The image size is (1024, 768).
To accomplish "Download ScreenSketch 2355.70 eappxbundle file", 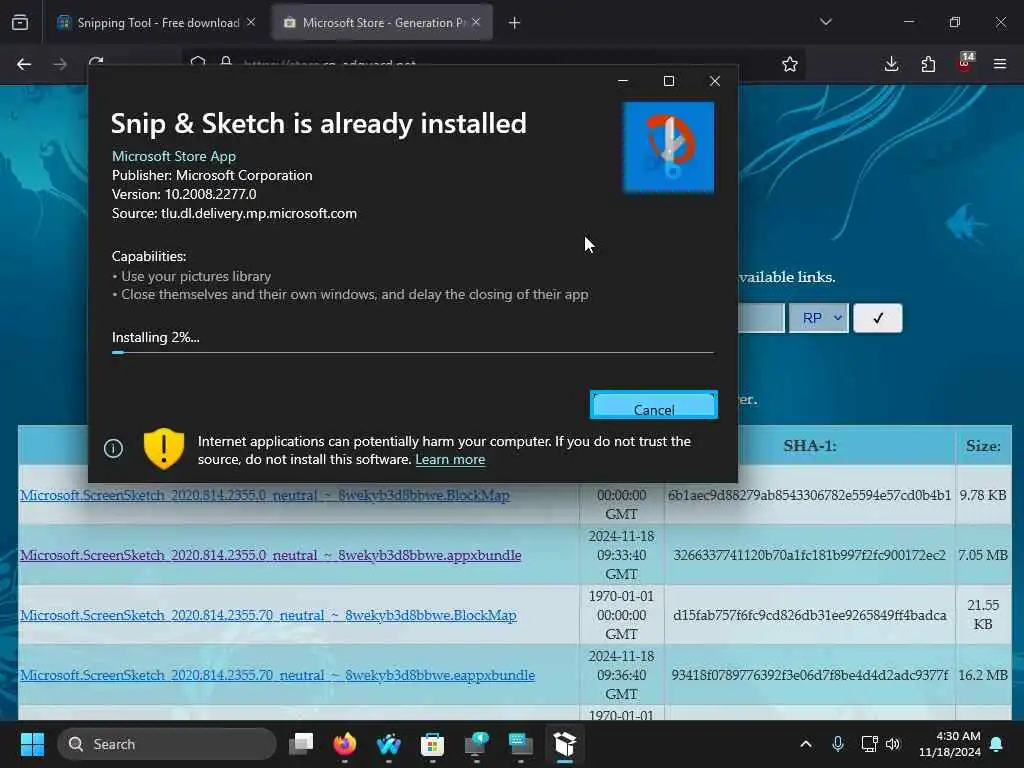I will tap(277, 675).
